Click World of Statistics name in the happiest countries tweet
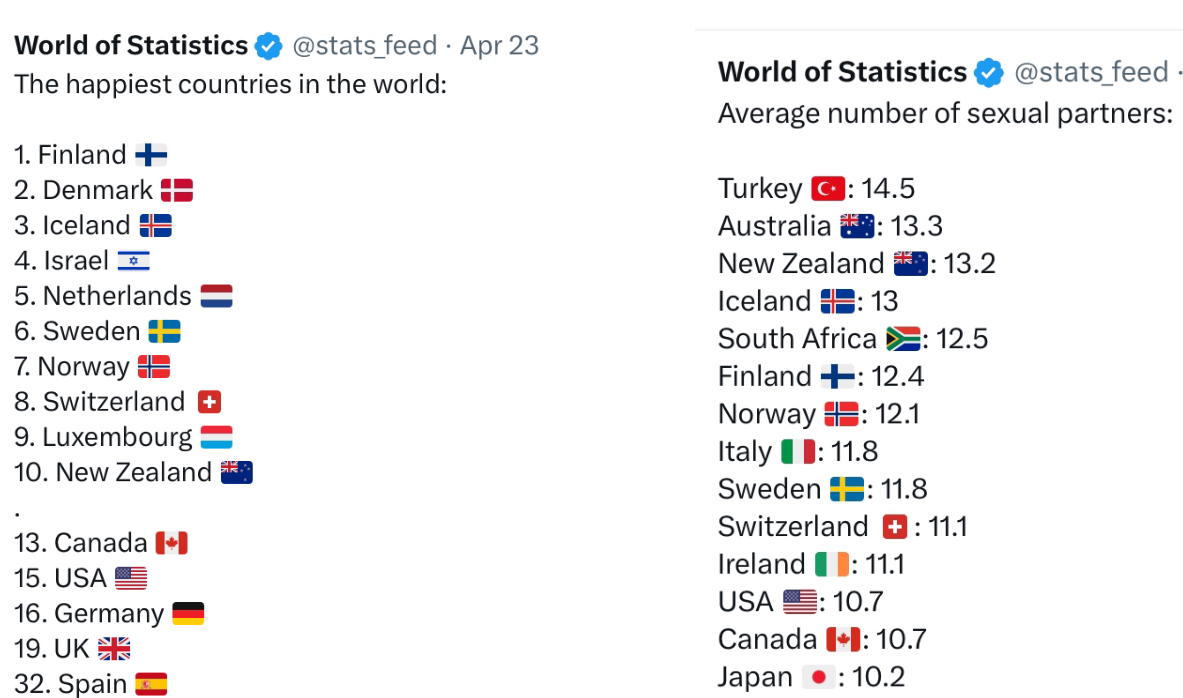 [131, 46]
